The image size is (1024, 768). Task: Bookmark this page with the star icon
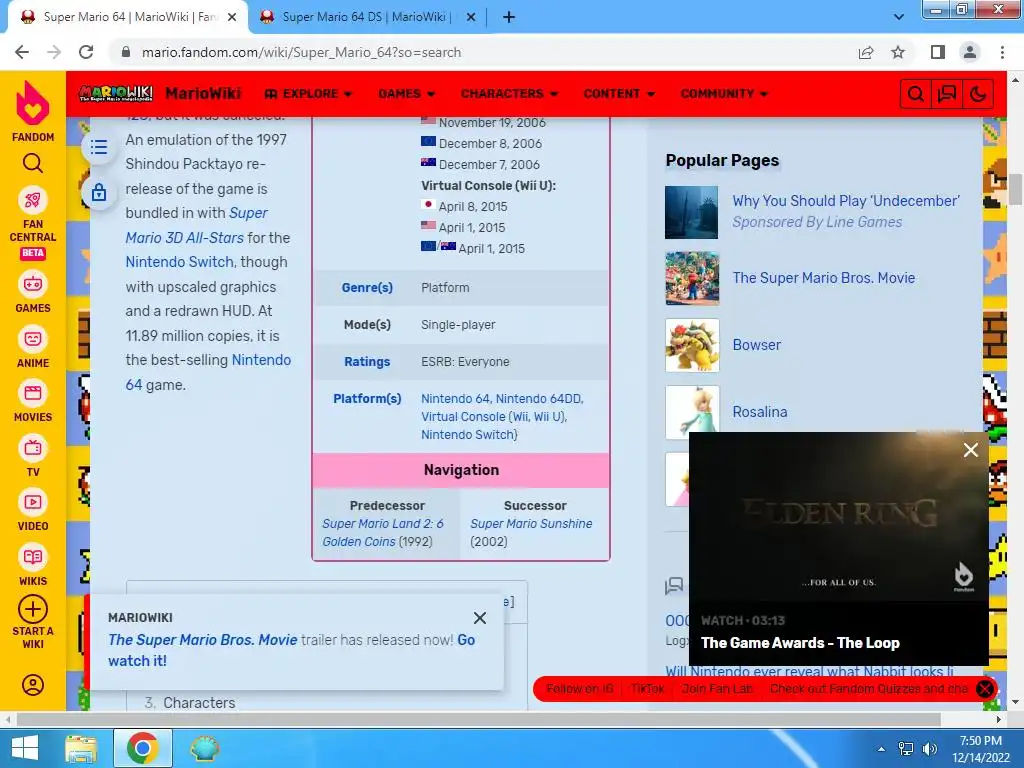click(x=898, y=52)
